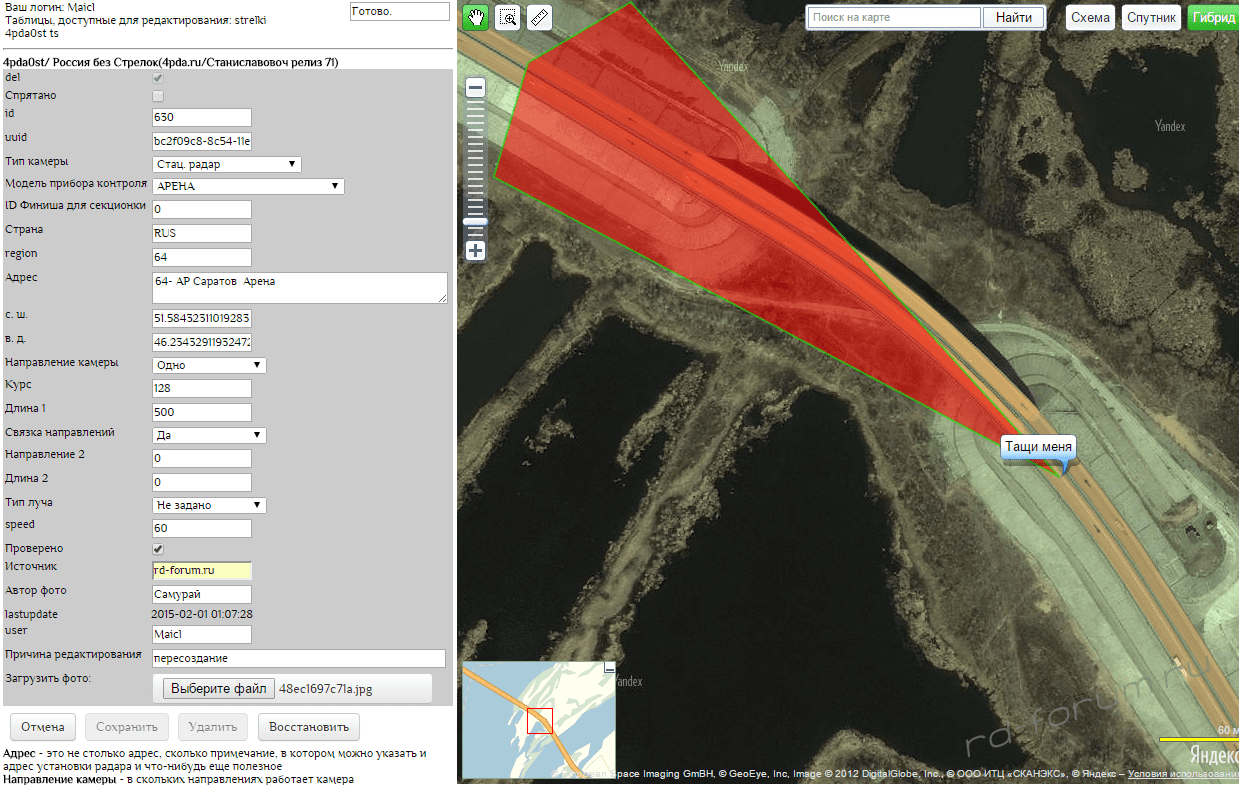Viewport: 1239px width, 785px height.
Task: Switch map to 'Спутник' view
Action: pos(1151,17)
